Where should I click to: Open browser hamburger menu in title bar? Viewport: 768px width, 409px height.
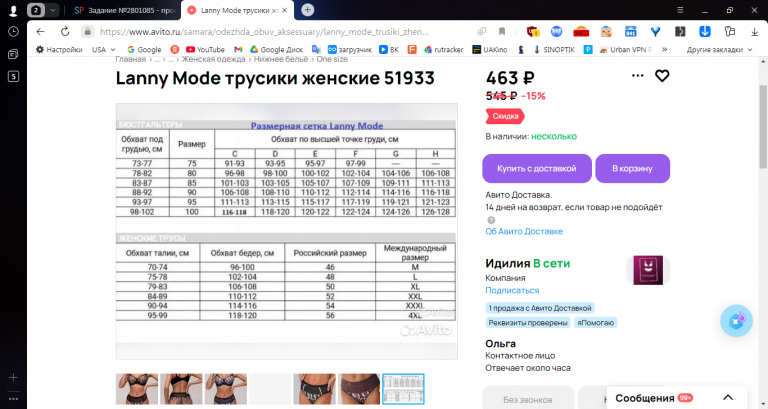[x=680, y=10]
